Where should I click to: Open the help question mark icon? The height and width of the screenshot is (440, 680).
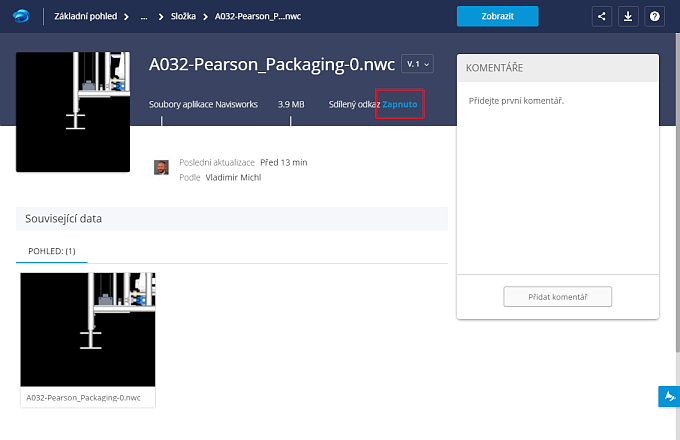pos(654,16)
